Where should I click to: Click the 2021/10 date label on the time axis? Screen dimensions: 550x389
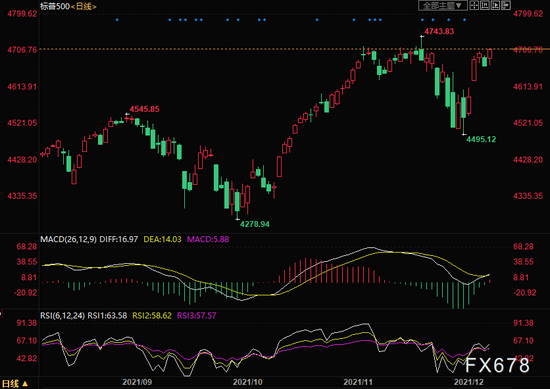(248, 382)
